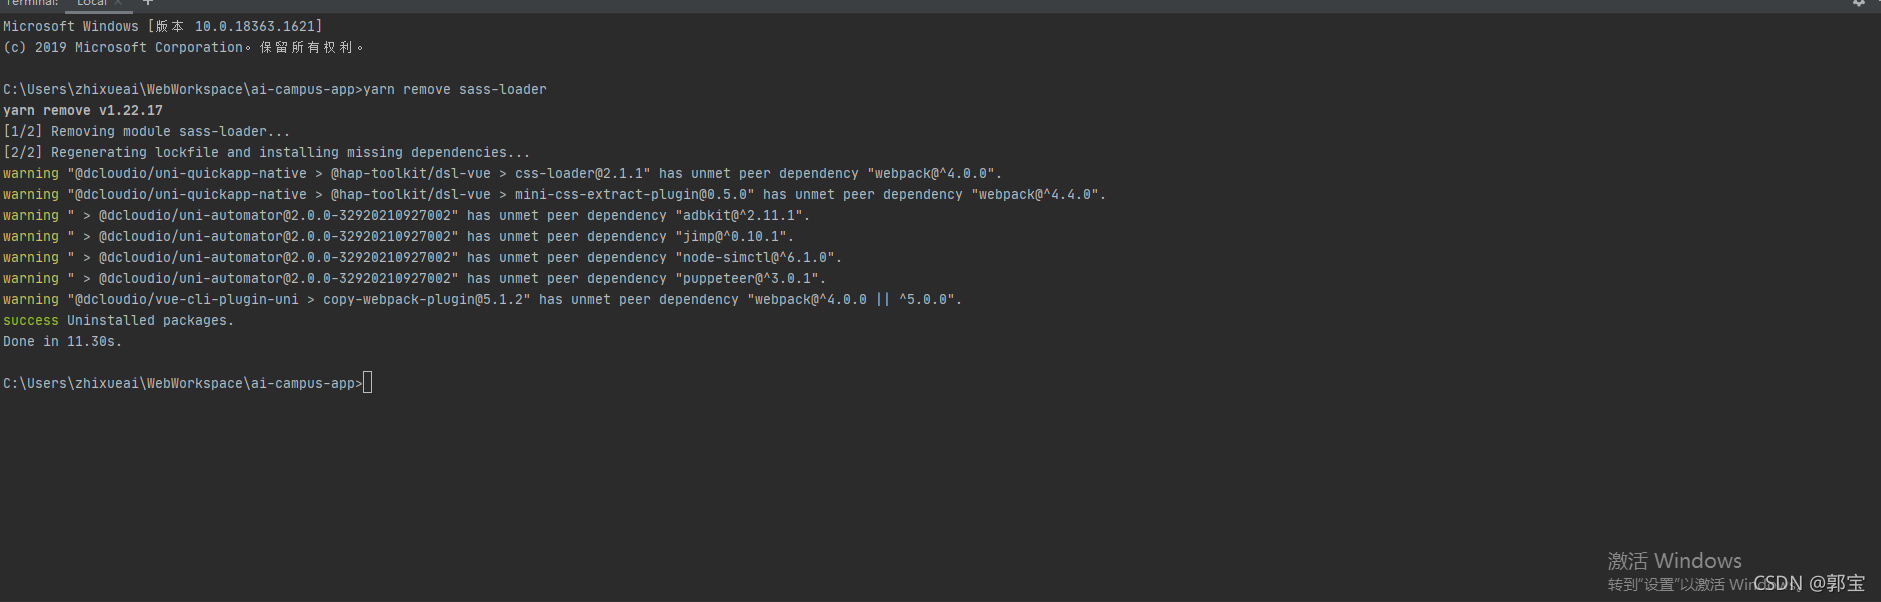Close the Local terminal session tab
The image size is (1881, 602).
(x=118, y=3)
